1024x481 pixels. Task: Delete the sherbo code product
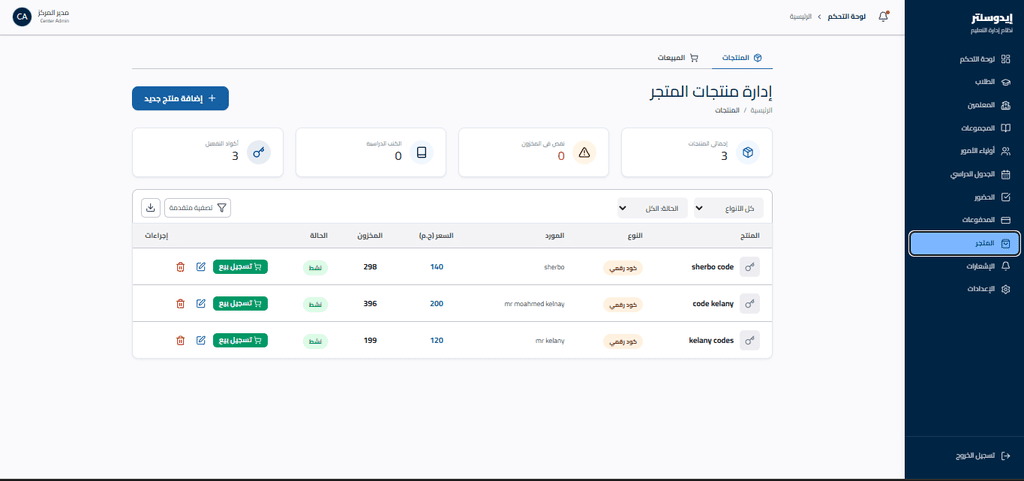coord(180,267)
